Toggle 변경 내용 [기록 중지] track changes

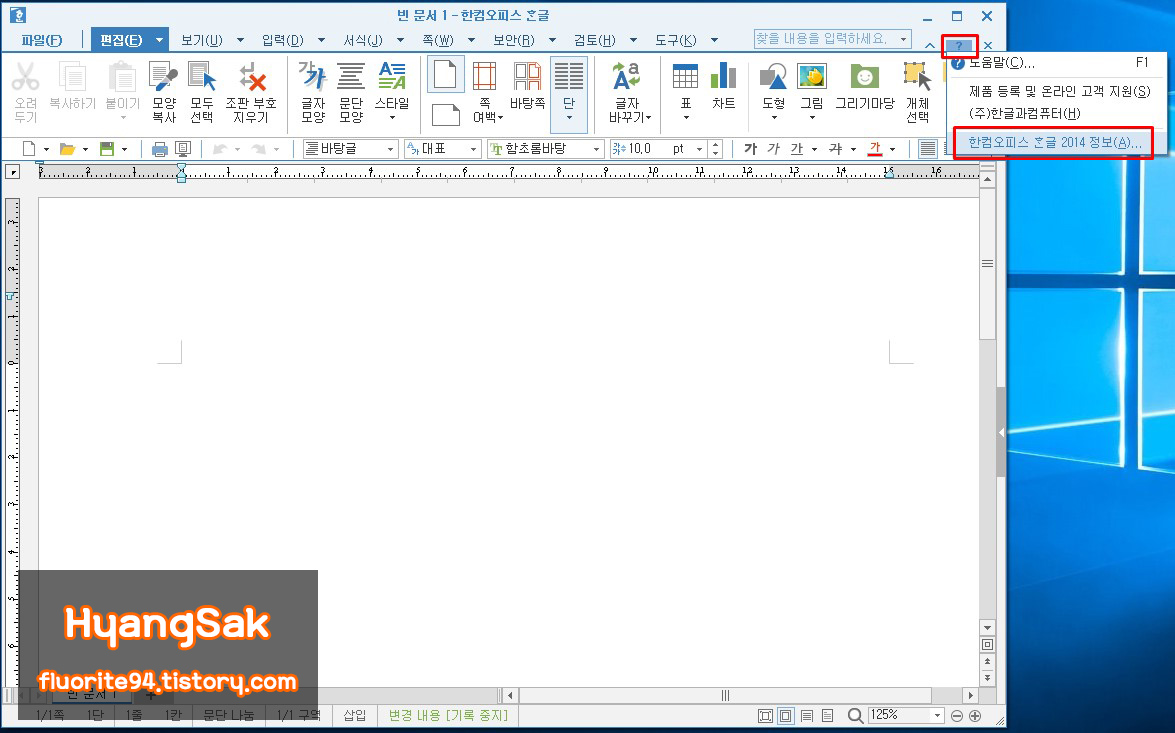(448, 716)
